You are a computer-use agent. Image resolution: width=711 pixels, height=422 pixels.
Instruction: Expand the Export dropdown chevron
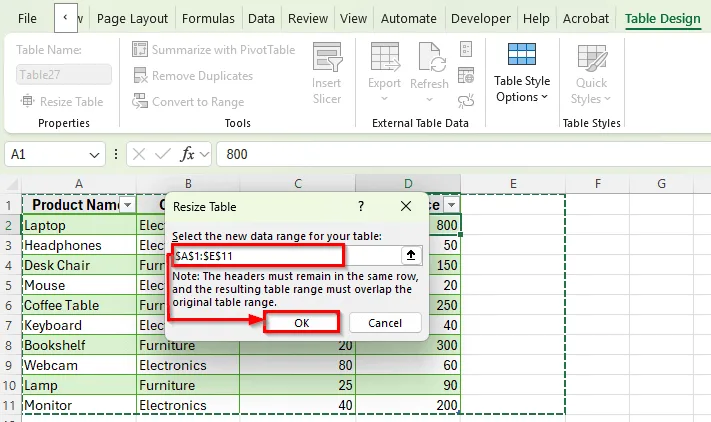click(x=385, y=98)
